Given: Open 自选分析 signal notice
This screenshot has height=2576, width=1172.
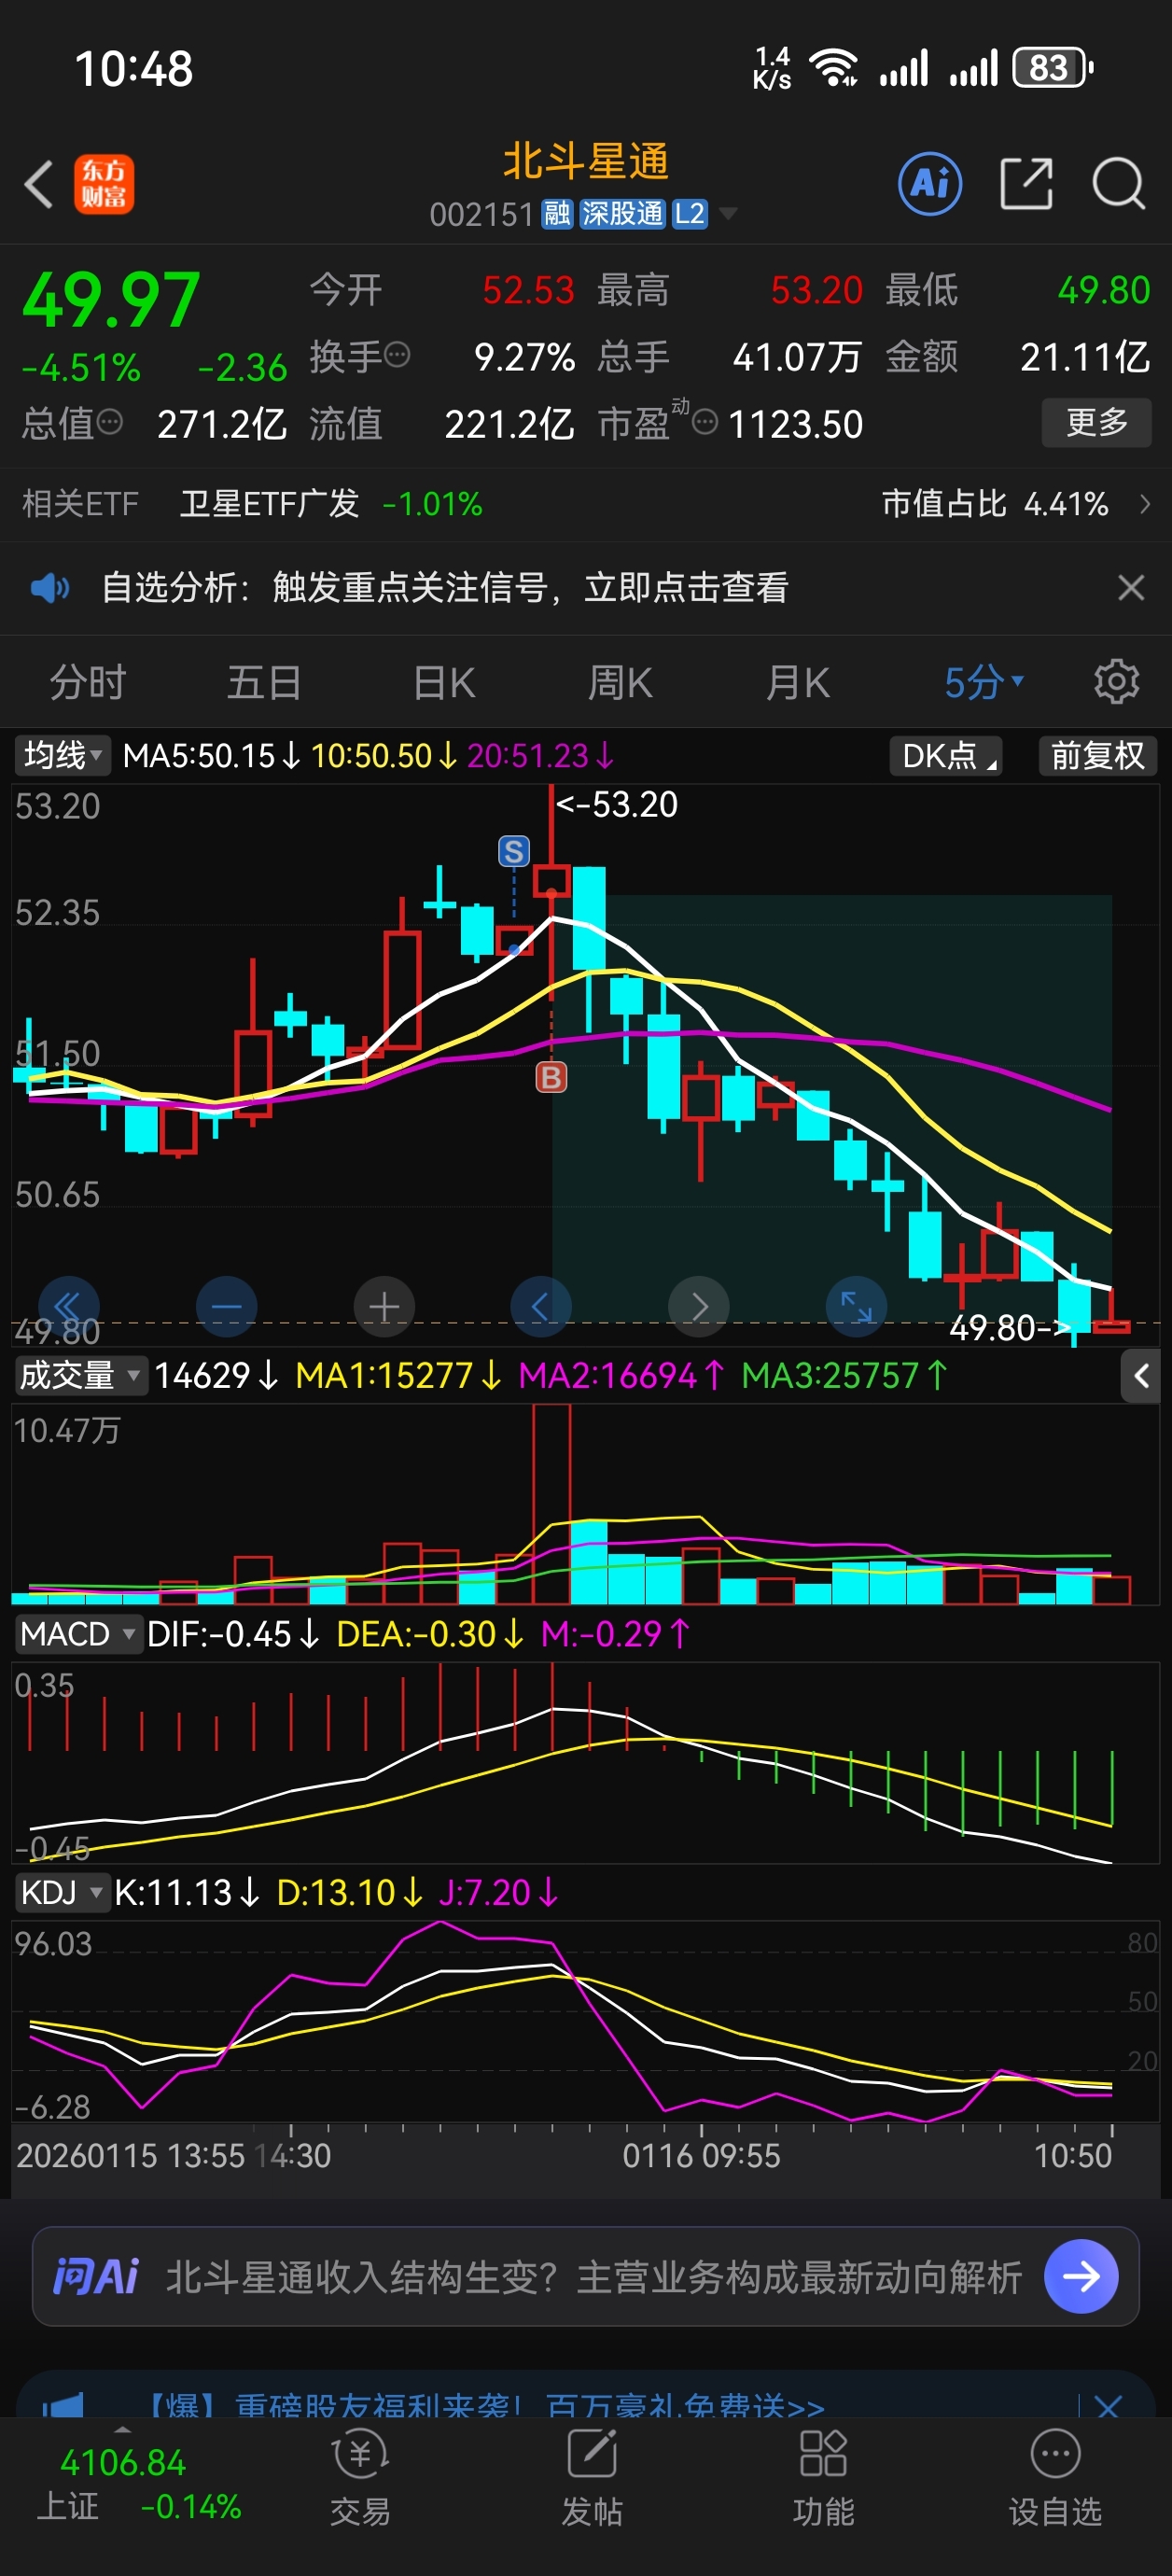Looking at the screenshot, I should click(x=445, y=588).
